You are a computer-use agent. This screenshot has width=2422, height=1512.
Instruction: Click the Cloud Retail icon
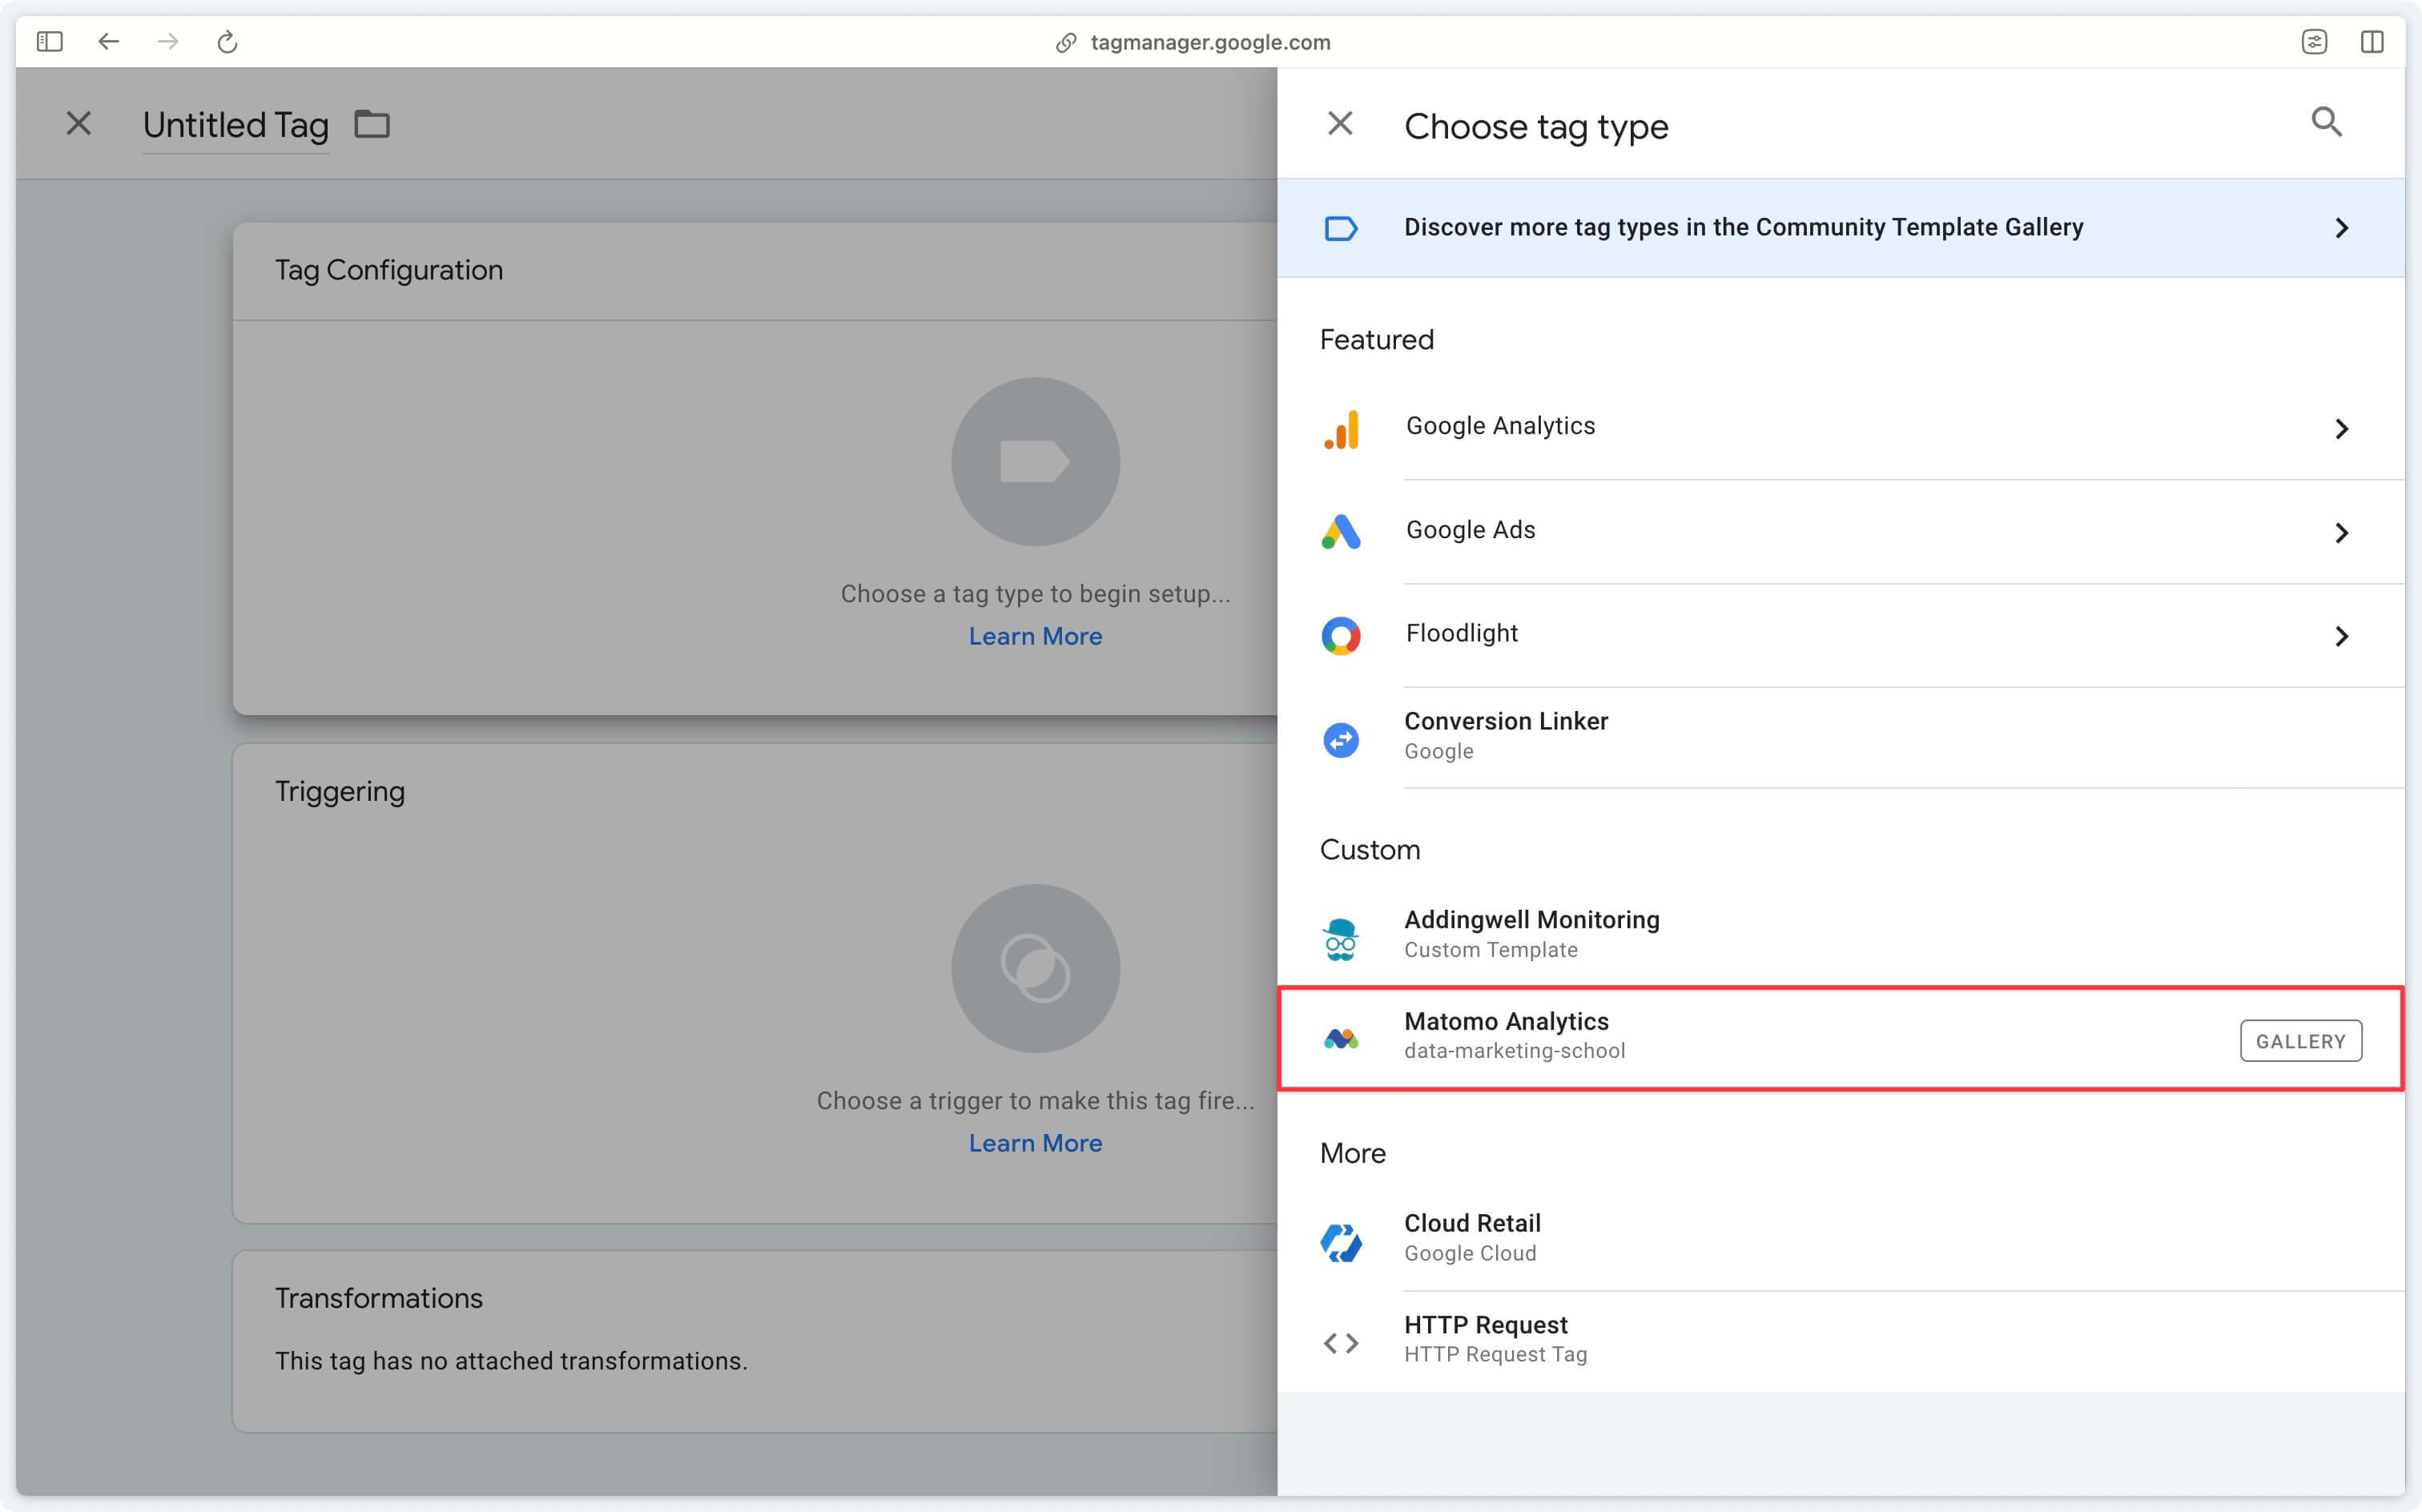1341,1242
